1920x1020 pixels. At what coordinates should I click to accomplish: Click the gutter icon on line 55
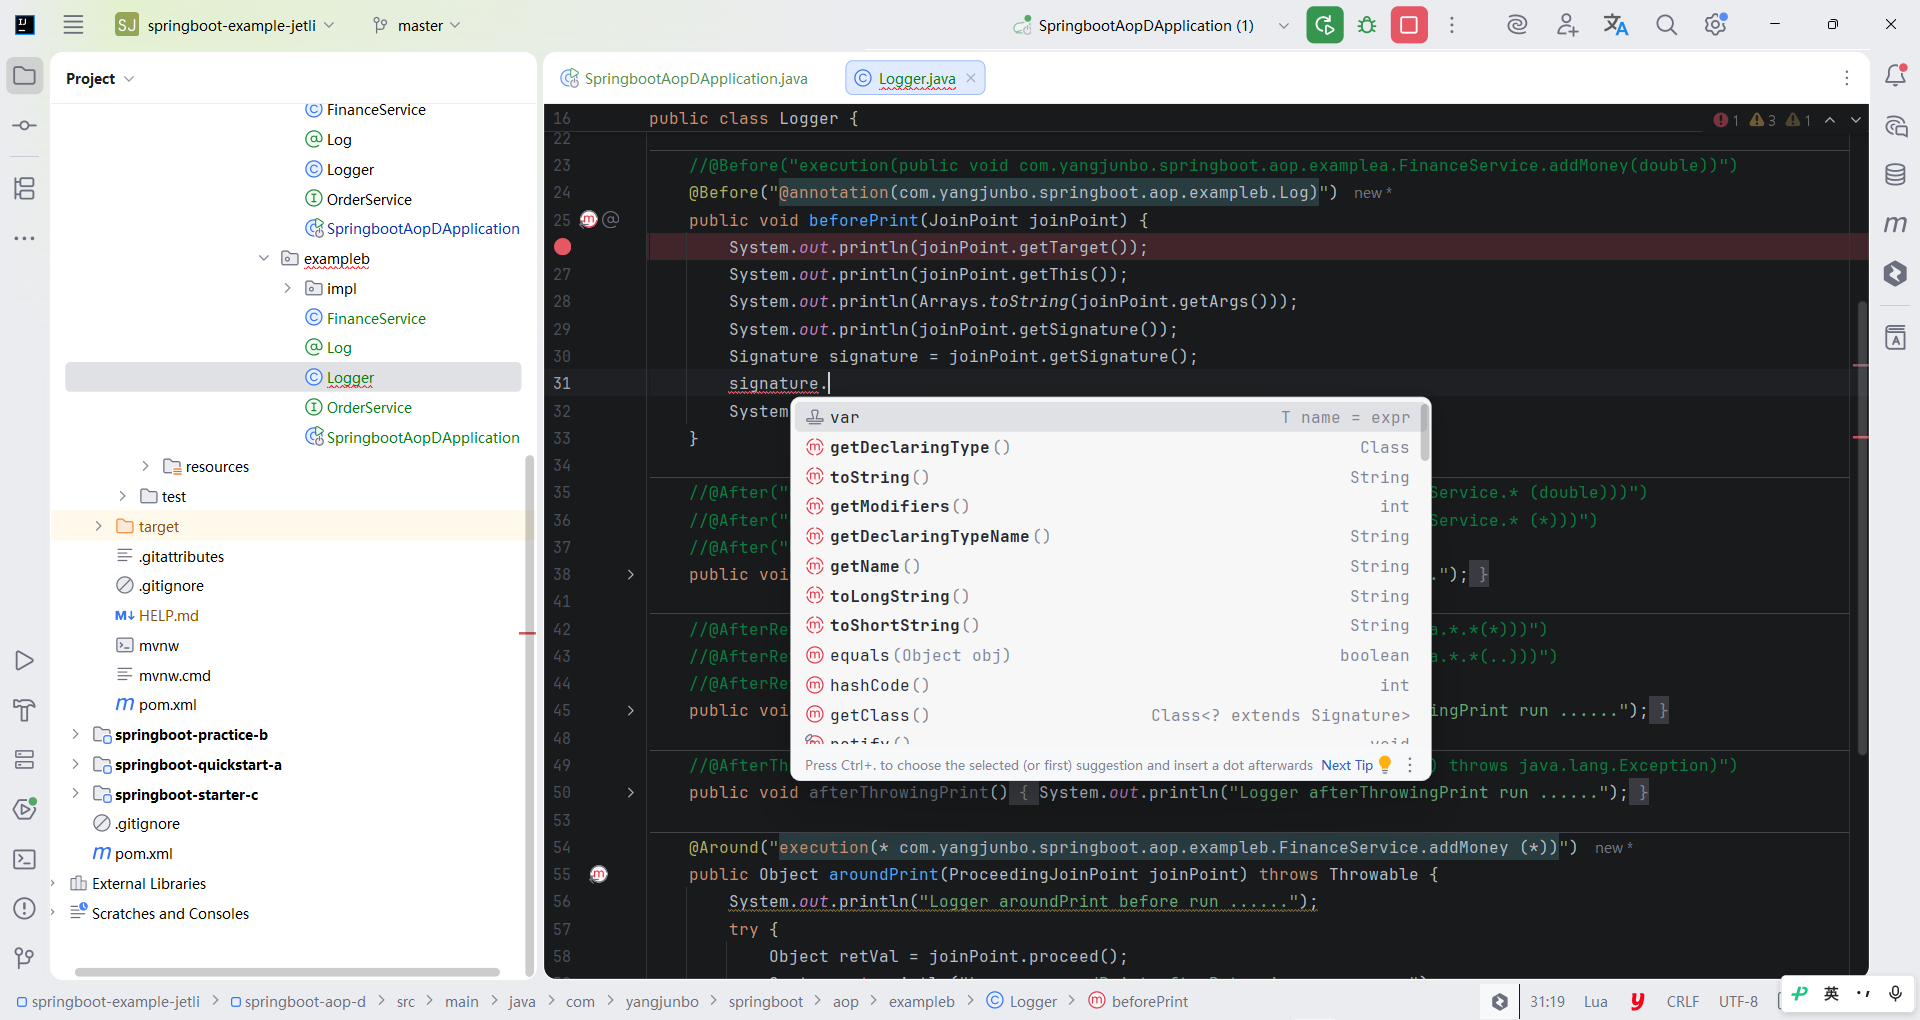(x=598, y=874)
